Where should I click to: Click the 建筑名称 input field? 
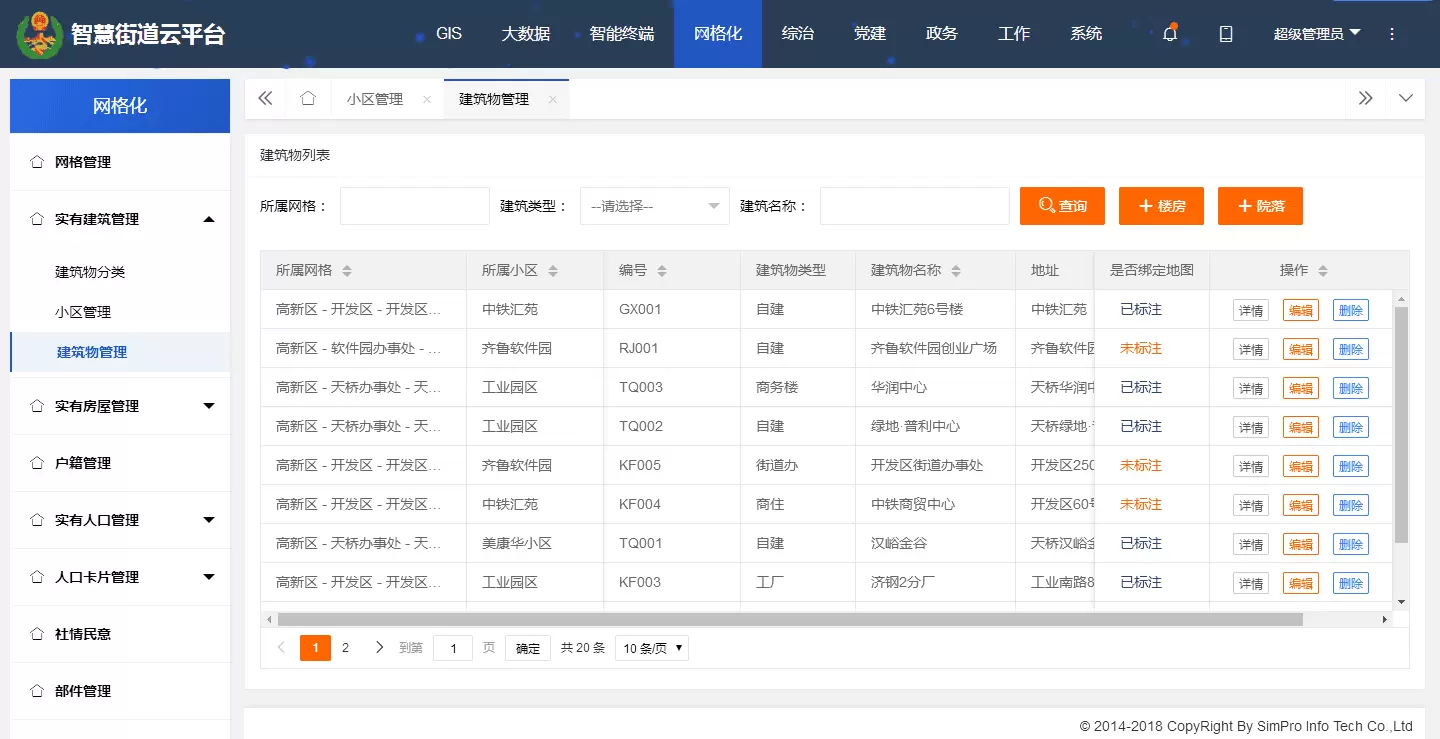pyautogui.click(x=914, y=206)
